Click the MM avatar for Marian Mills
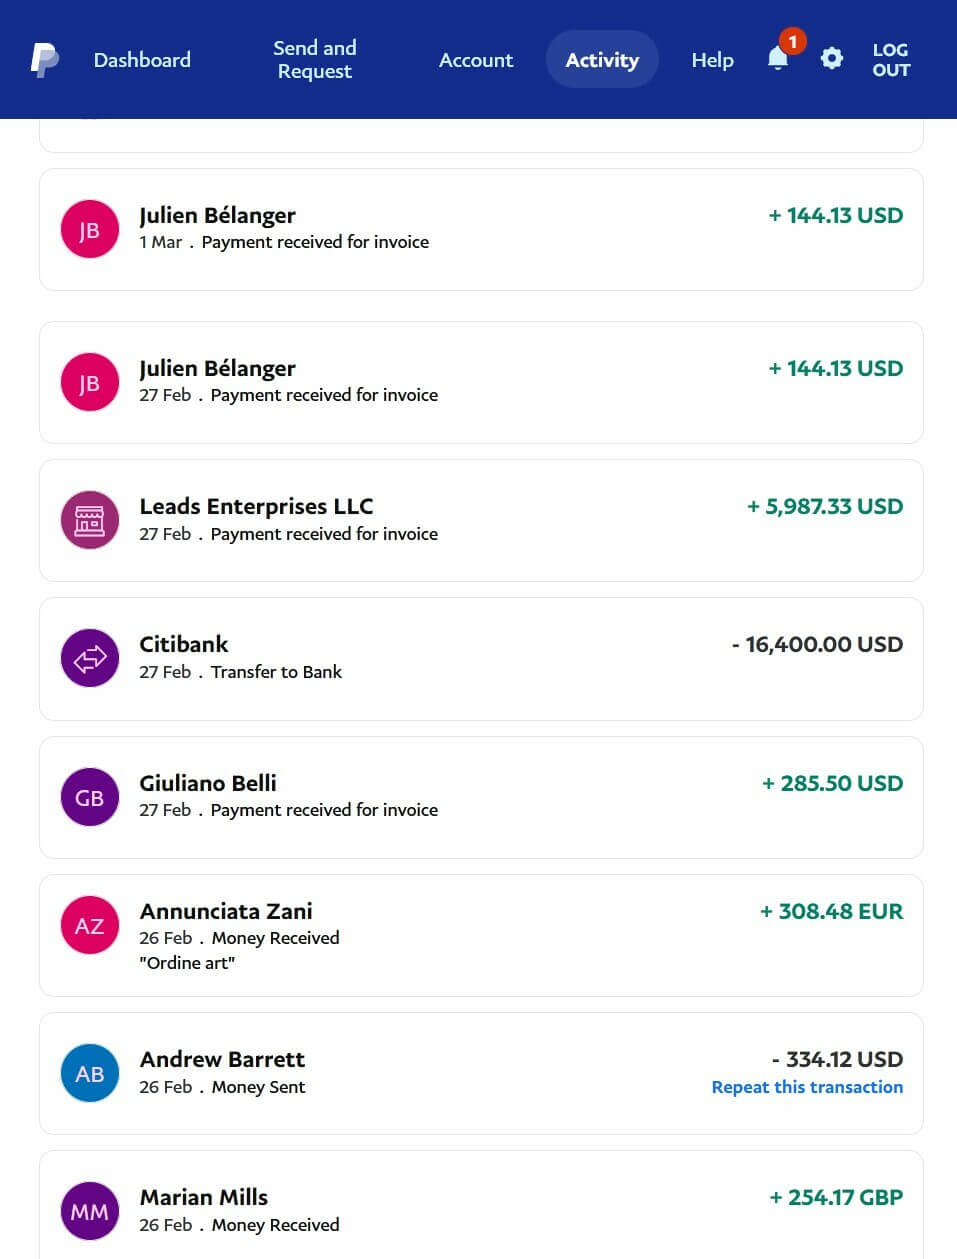 (90, 1211)
